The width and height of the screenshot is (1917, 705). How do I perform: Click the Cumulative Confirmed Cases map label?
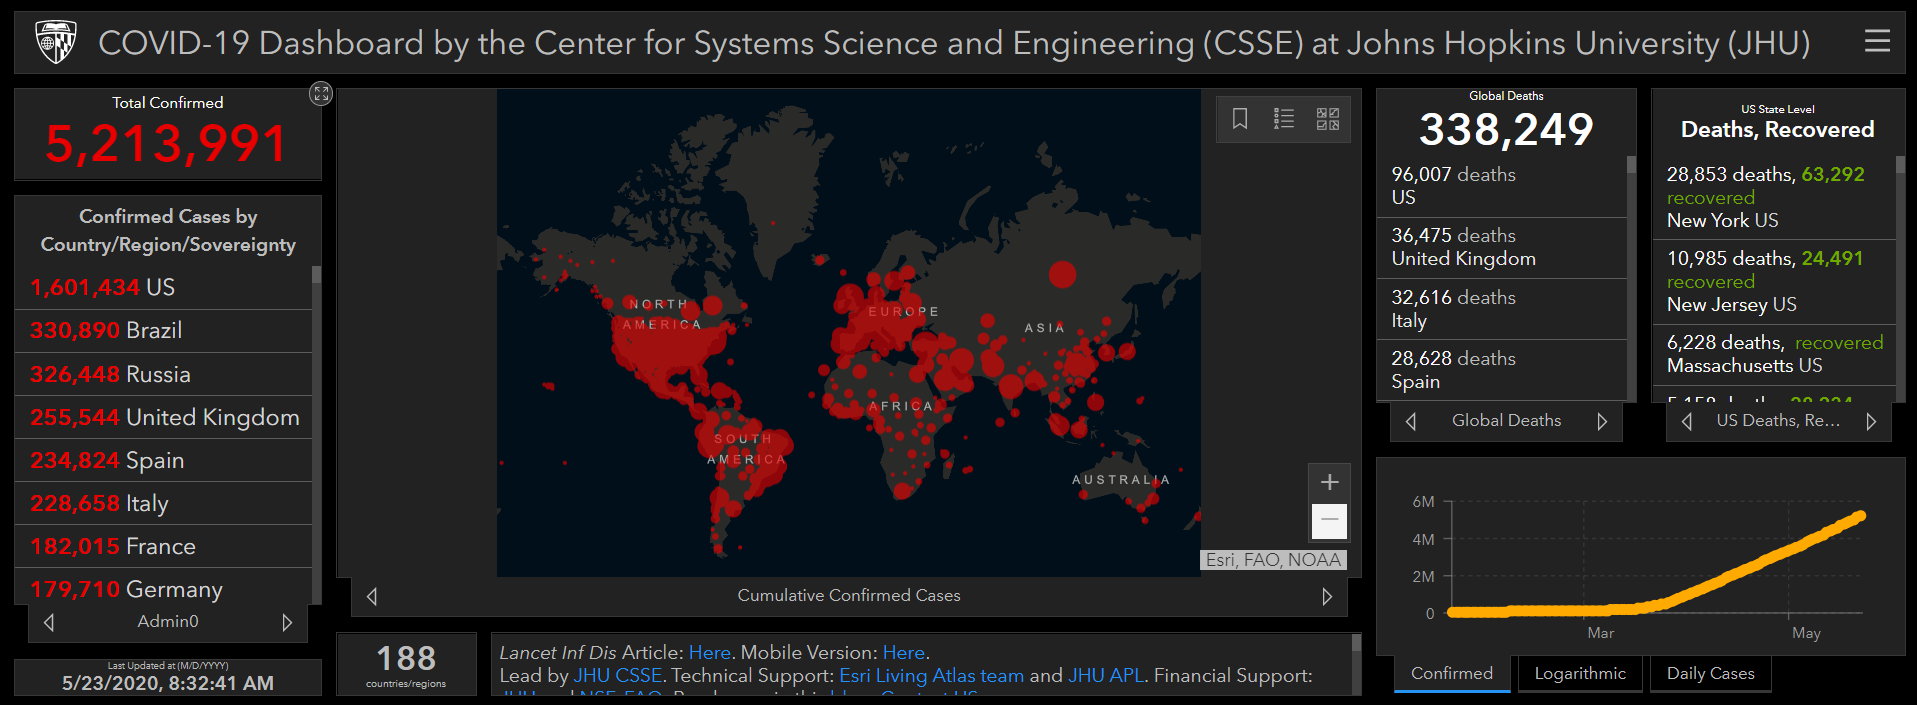pos(849,595)
